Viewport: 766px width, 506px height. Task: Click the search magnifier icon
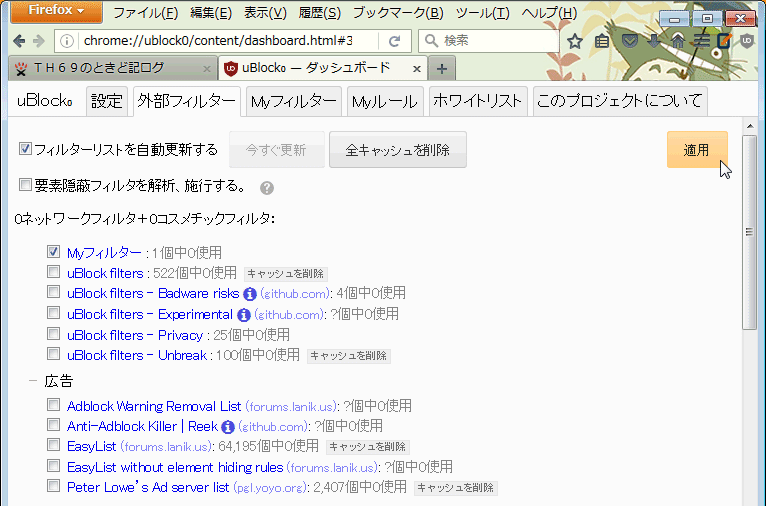point(431,41)
